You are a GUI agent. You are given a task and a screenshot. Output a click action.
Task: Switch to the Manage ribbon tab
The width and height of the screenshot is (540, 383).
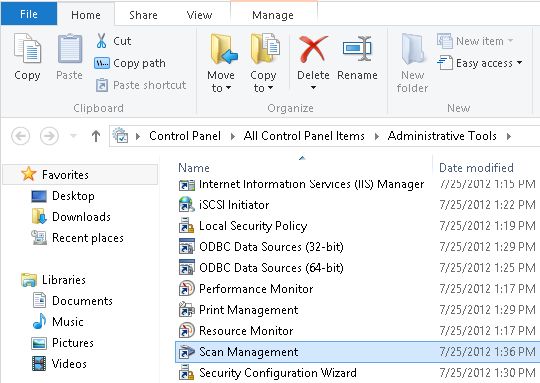[x=273, y=15]
